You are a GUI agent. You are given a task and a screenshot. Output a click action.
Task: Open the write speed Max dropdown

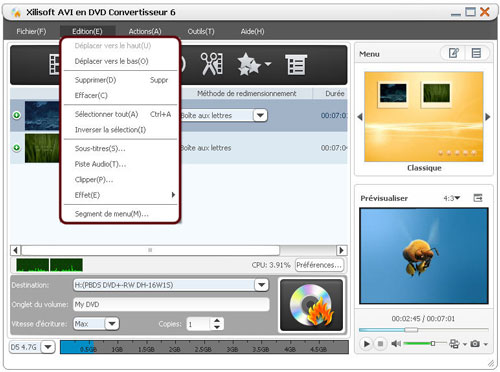click(112, 324)
